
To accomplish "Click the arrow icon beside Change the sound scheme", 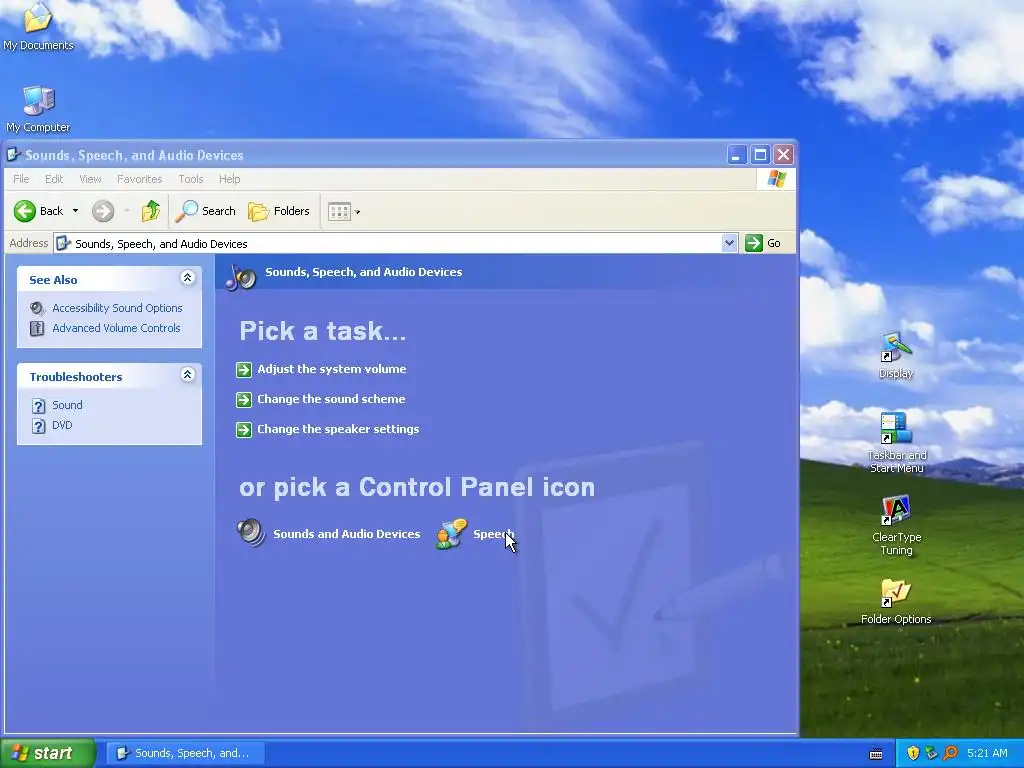I will [x=244, y=400].
